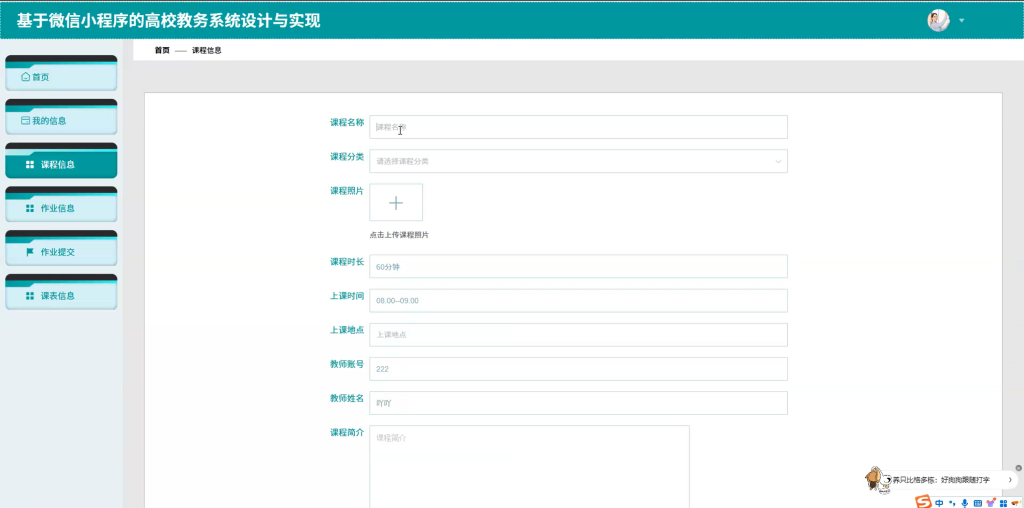Click the page title 基于微信小程序的高校教务系统设计与实现
This screenshot has height=508, width=1024.
(x=168, y=21)
